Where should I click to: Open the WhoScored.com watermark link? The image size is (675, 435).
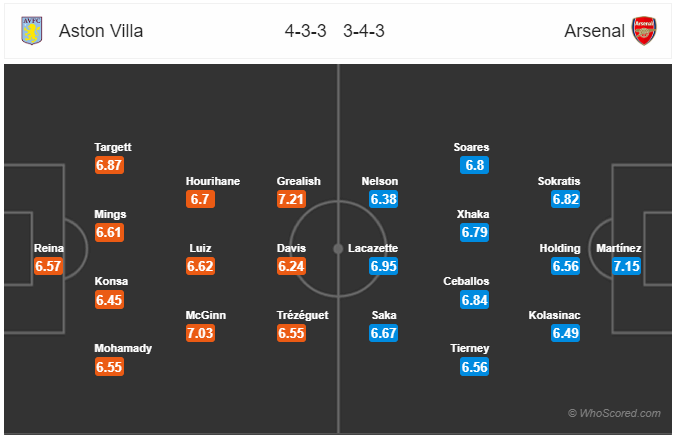(x=614, y=413)
